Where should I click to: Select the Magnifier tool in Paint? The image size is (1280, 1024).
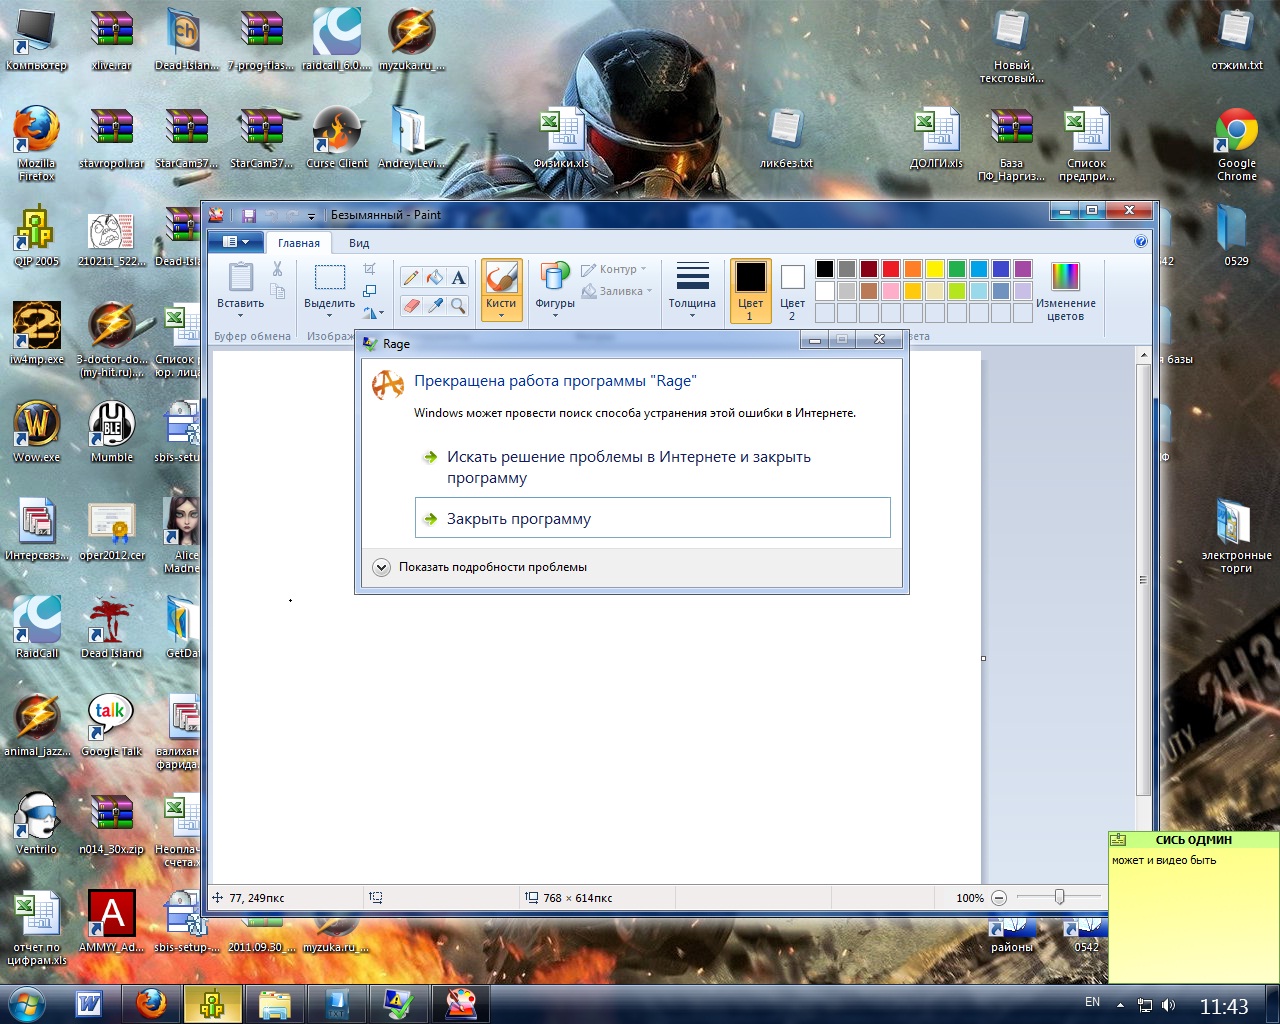click(458, 305)
